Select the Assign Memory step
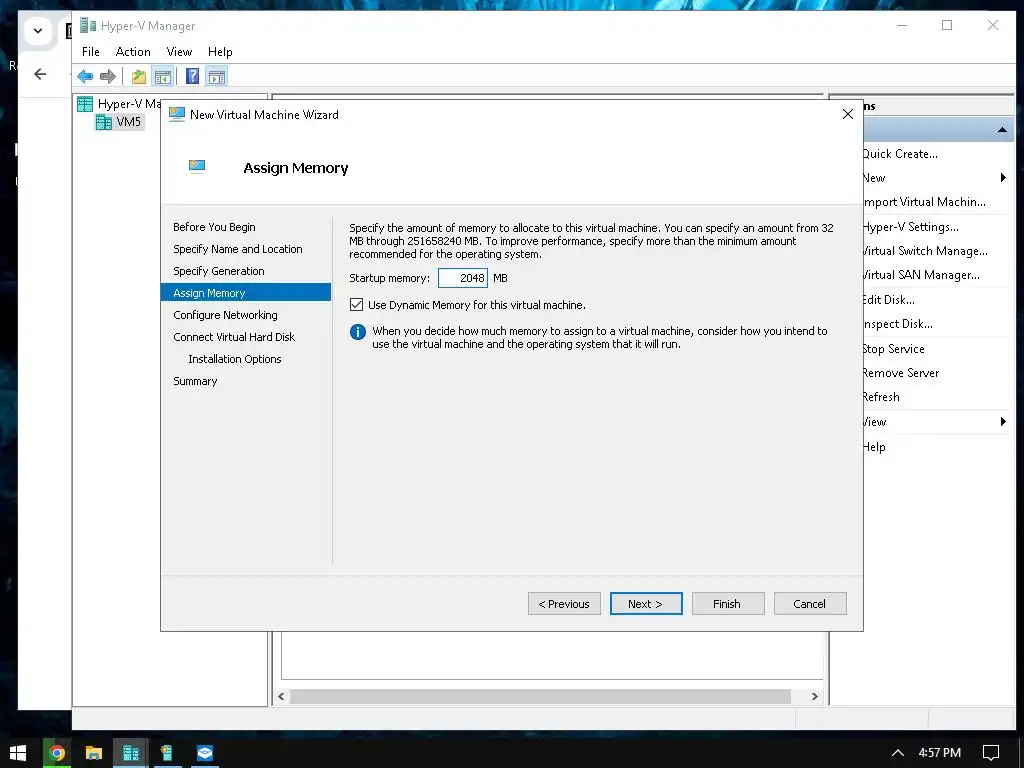This screenshot has width=1024, height=768. tap(246, 293)
